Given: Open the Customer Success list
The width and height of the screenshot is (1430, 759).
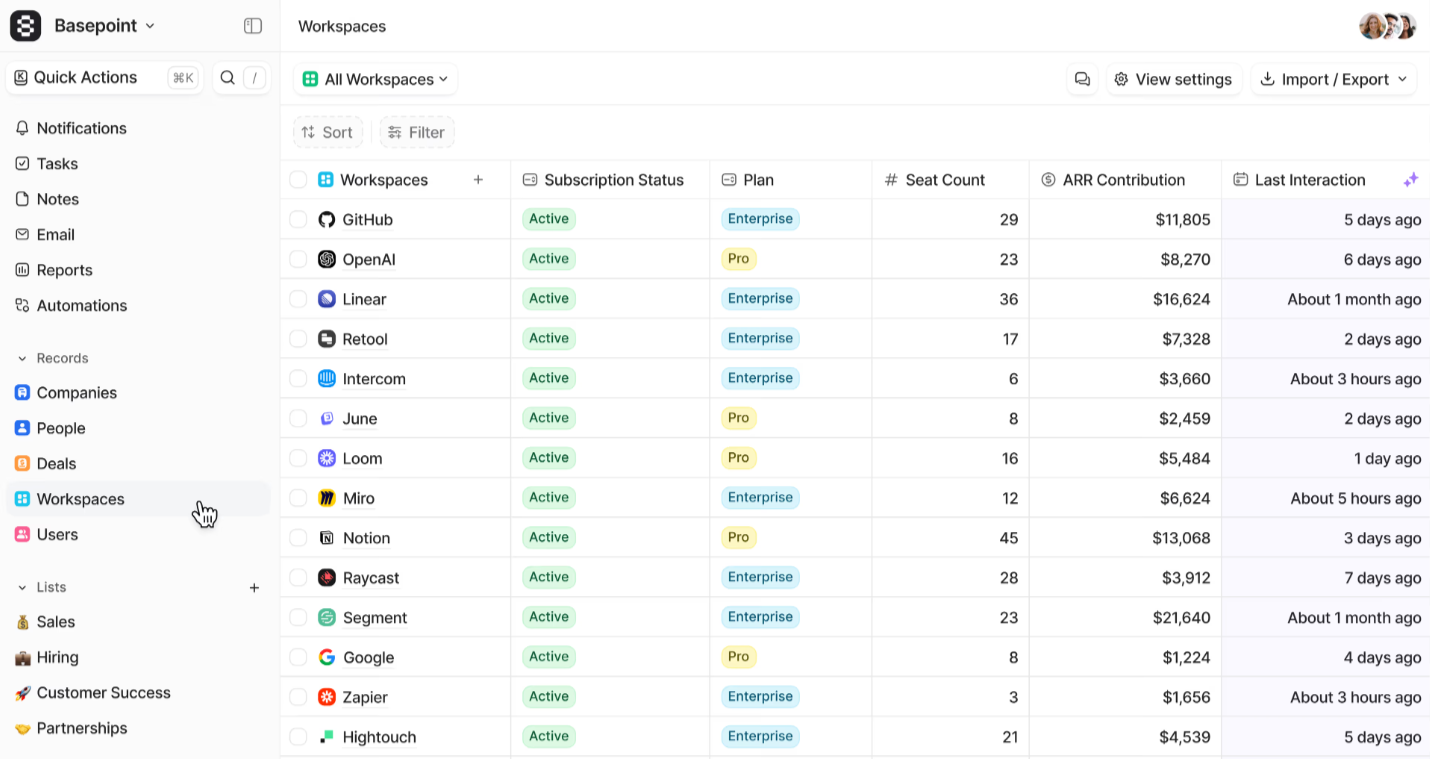Looking at the screenshot, I should [x=138, y=693].
